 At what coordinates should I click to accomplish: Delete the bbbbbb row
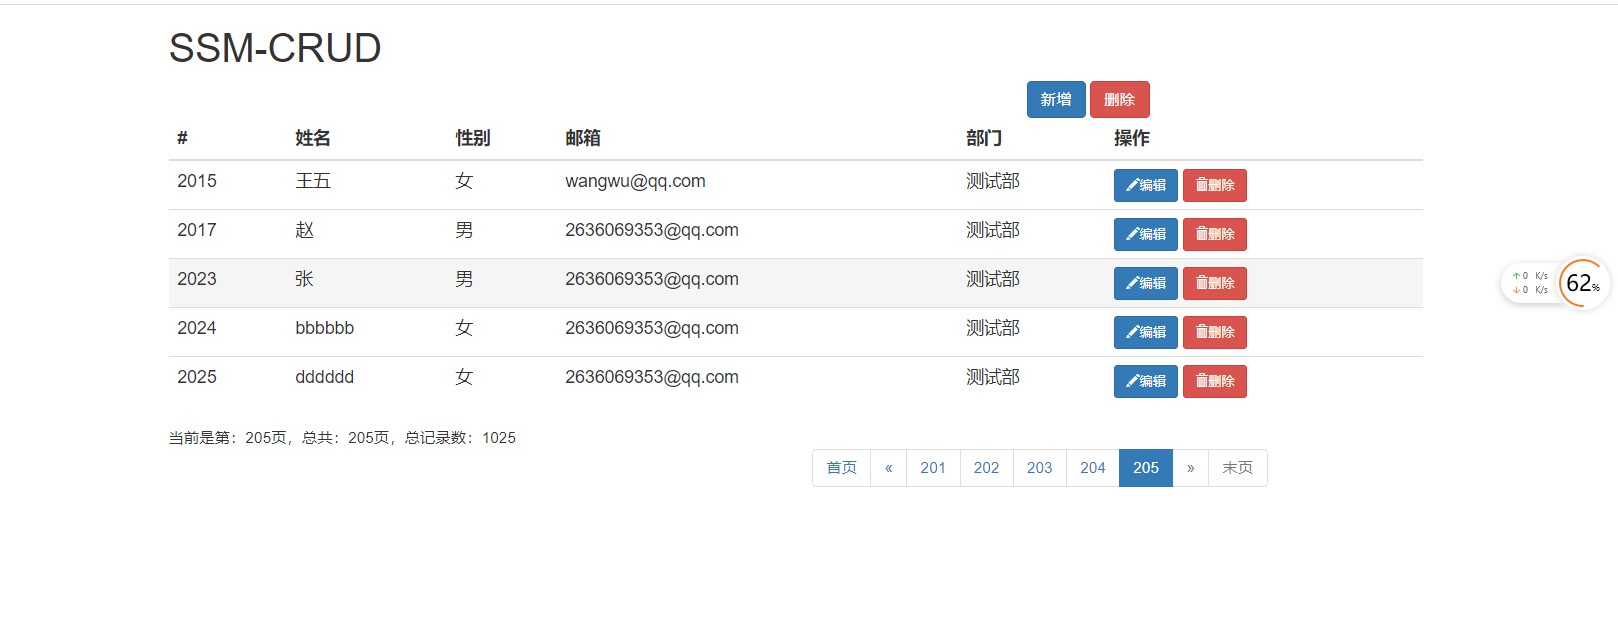1215,332
